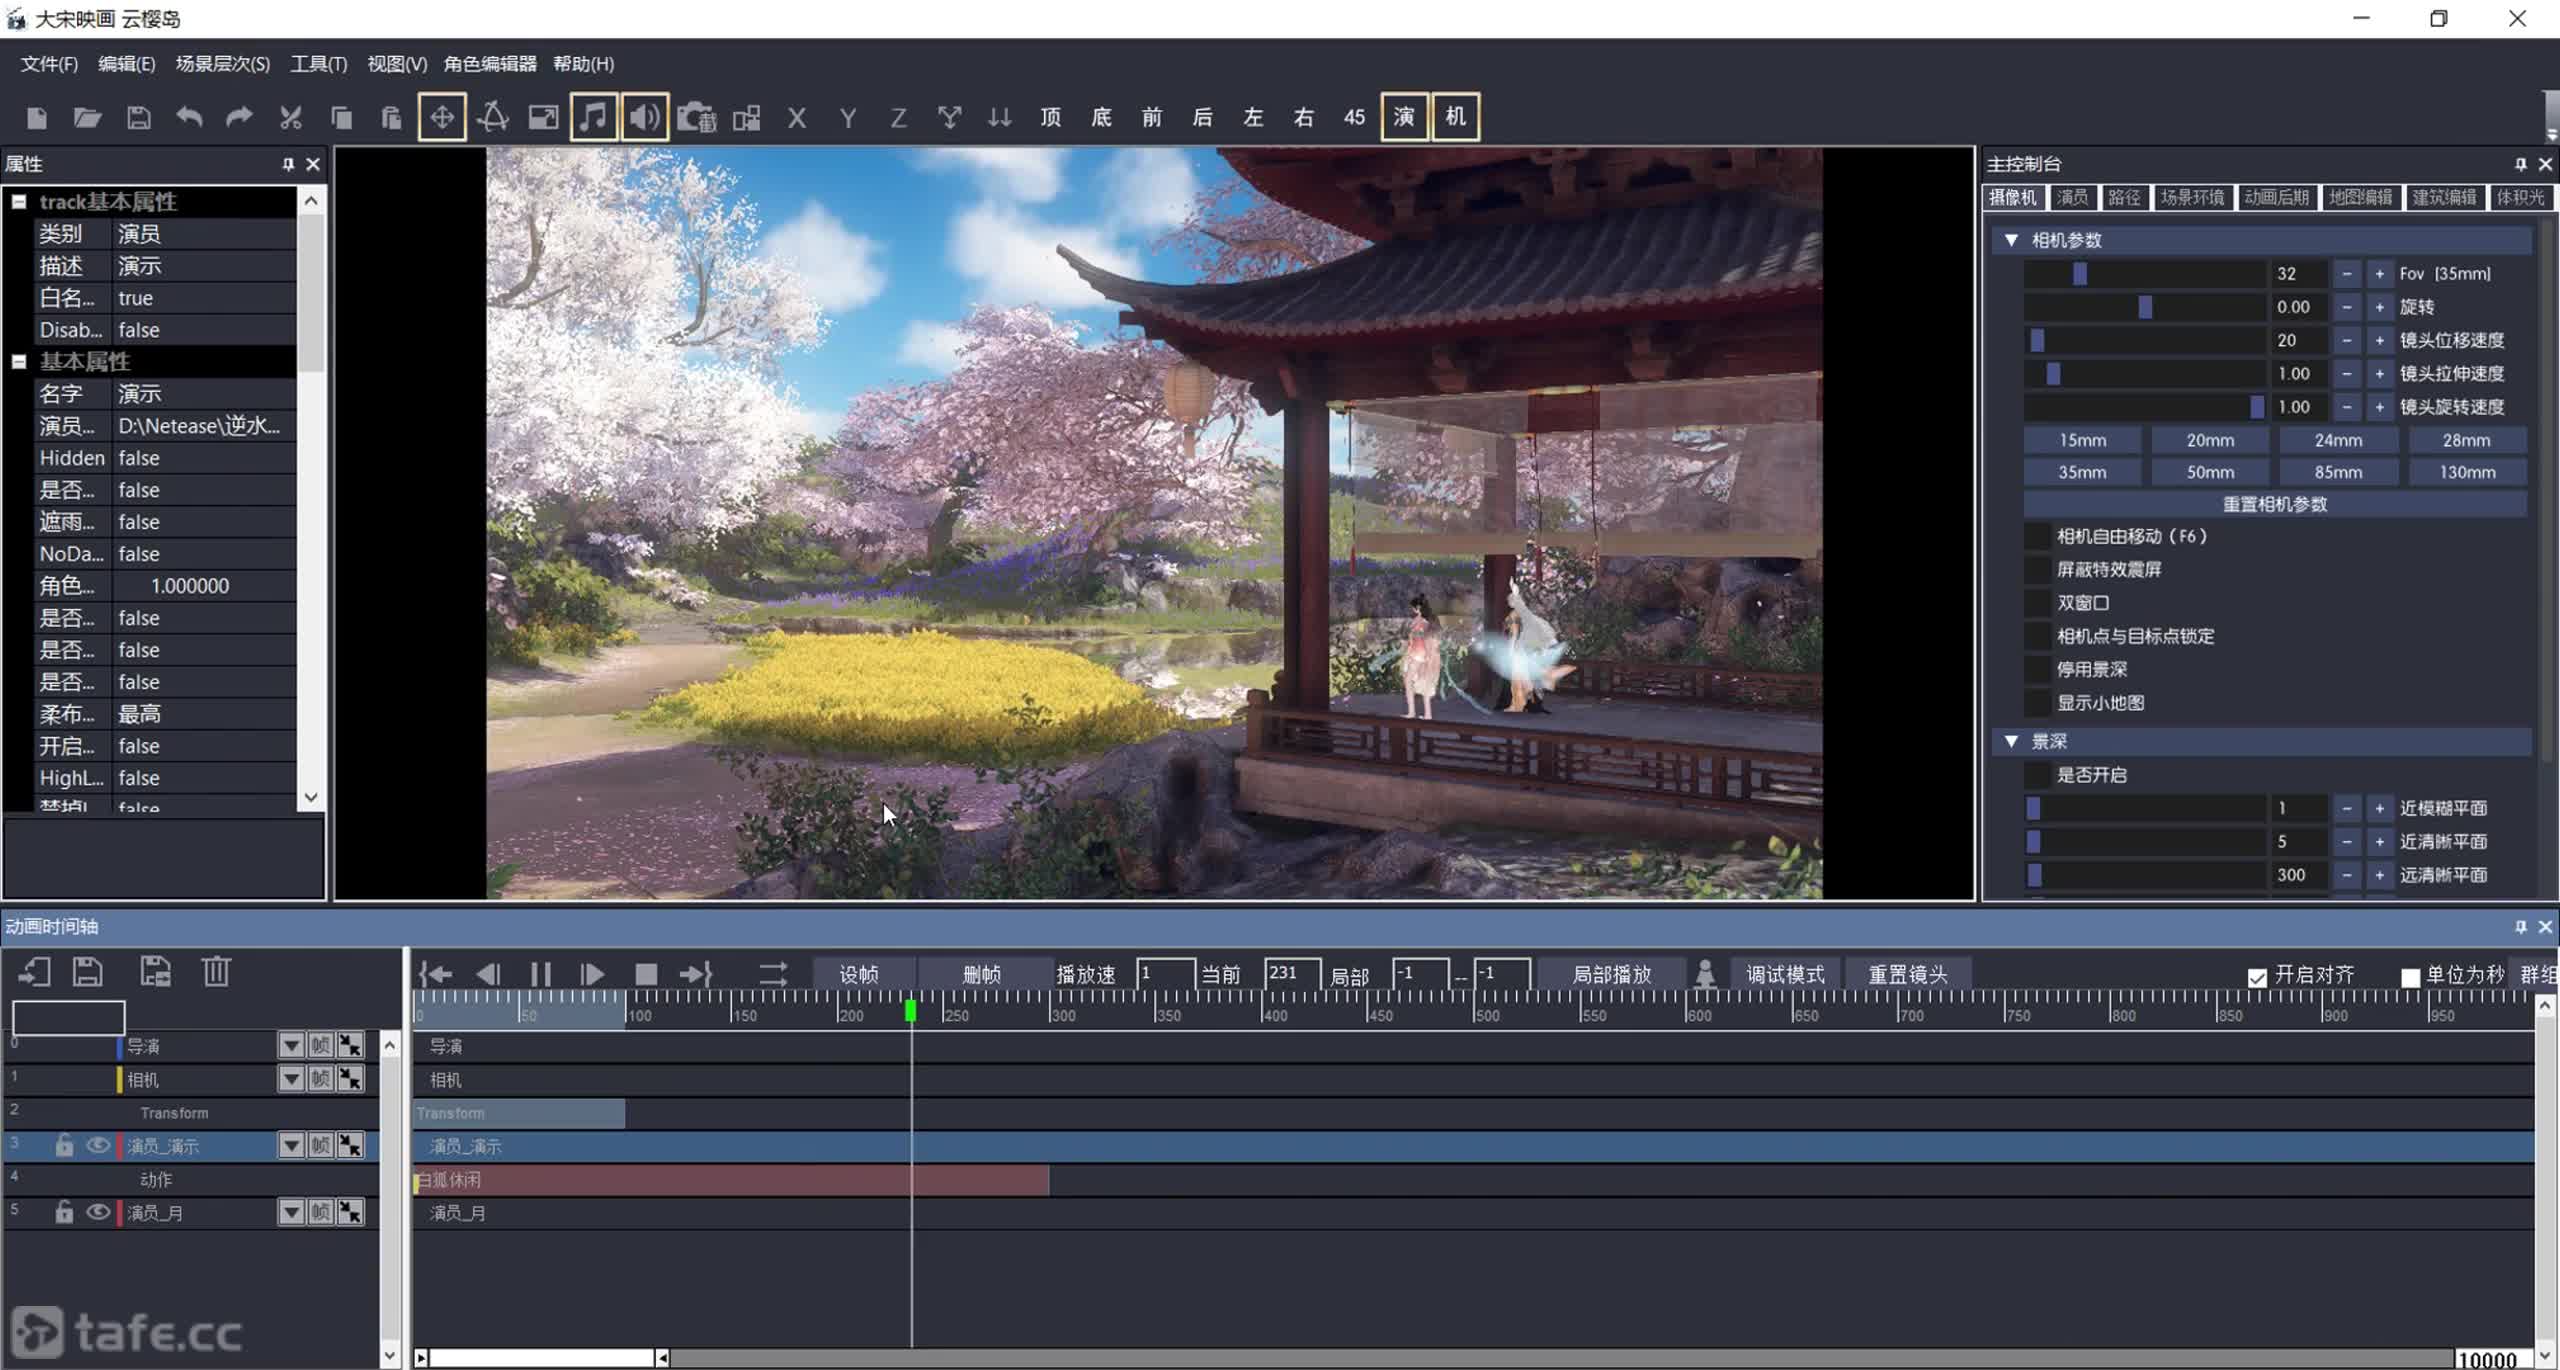Image resolution: width=2560 pixels, height=1370 pixels.
Task: Enable 相机自由移动 (F6) checkbox
Action: click(x=2037, y=536)
